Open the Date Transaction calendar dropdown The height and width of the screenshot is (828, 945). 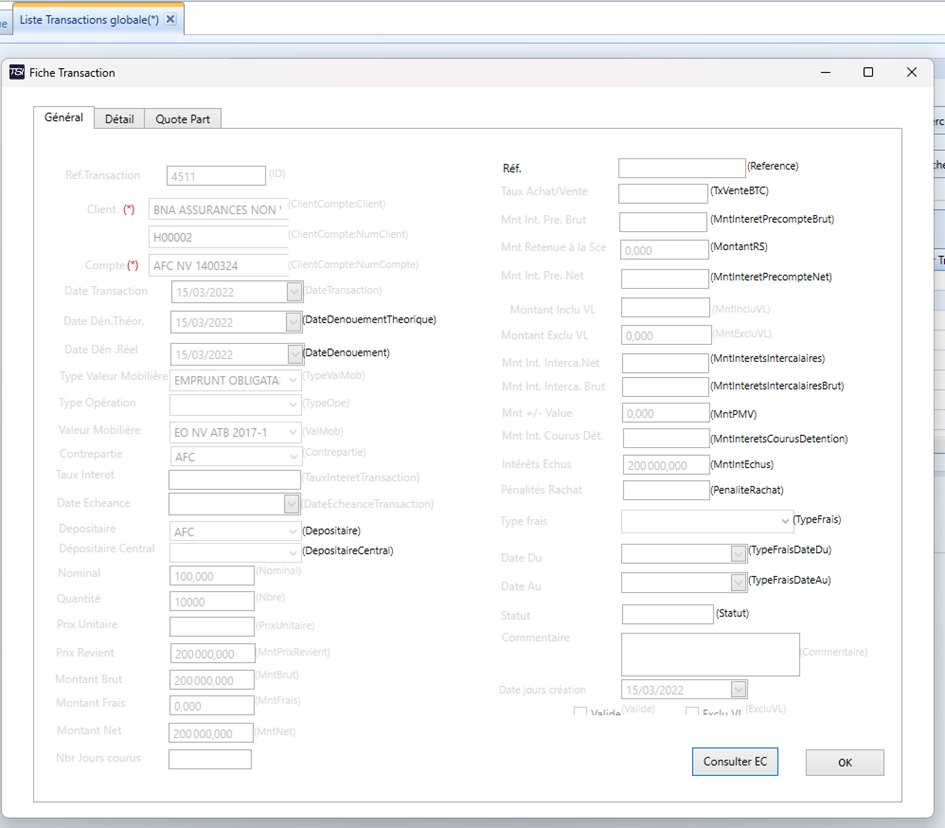(x=294, y=292)
